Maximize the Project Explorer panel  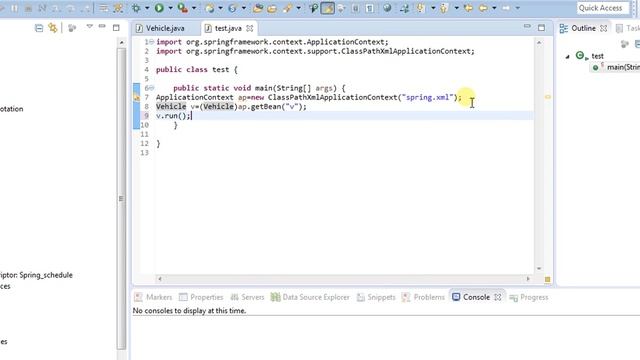pos(116,28)
